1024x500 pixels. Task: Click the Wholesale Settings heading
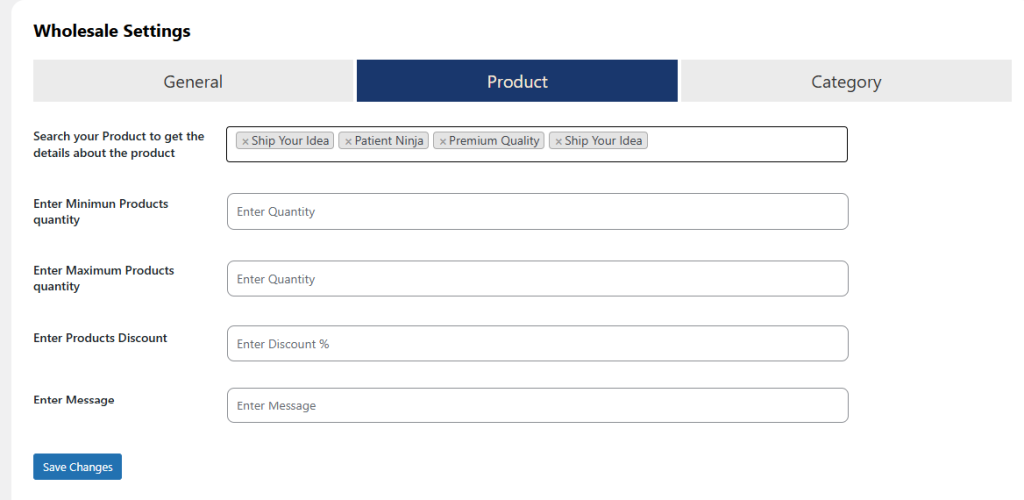[x=112, y=31]
